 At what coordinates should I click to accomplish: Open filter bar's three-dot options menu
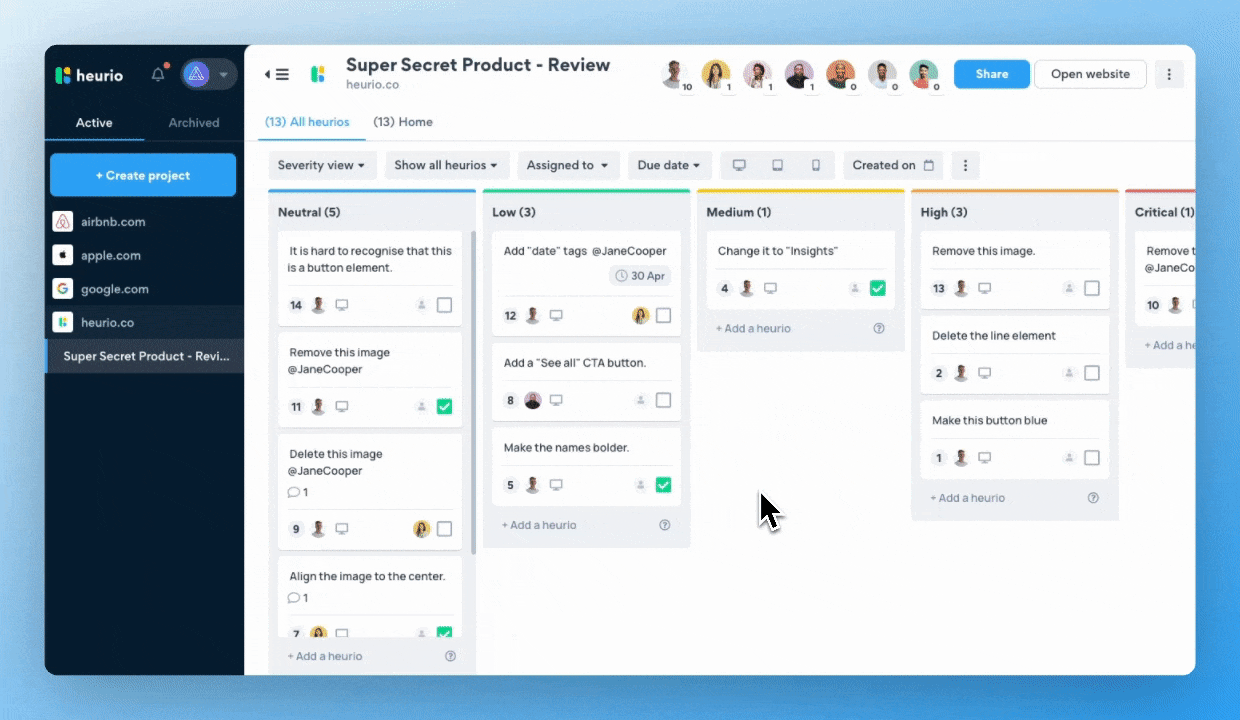point(965,165)
